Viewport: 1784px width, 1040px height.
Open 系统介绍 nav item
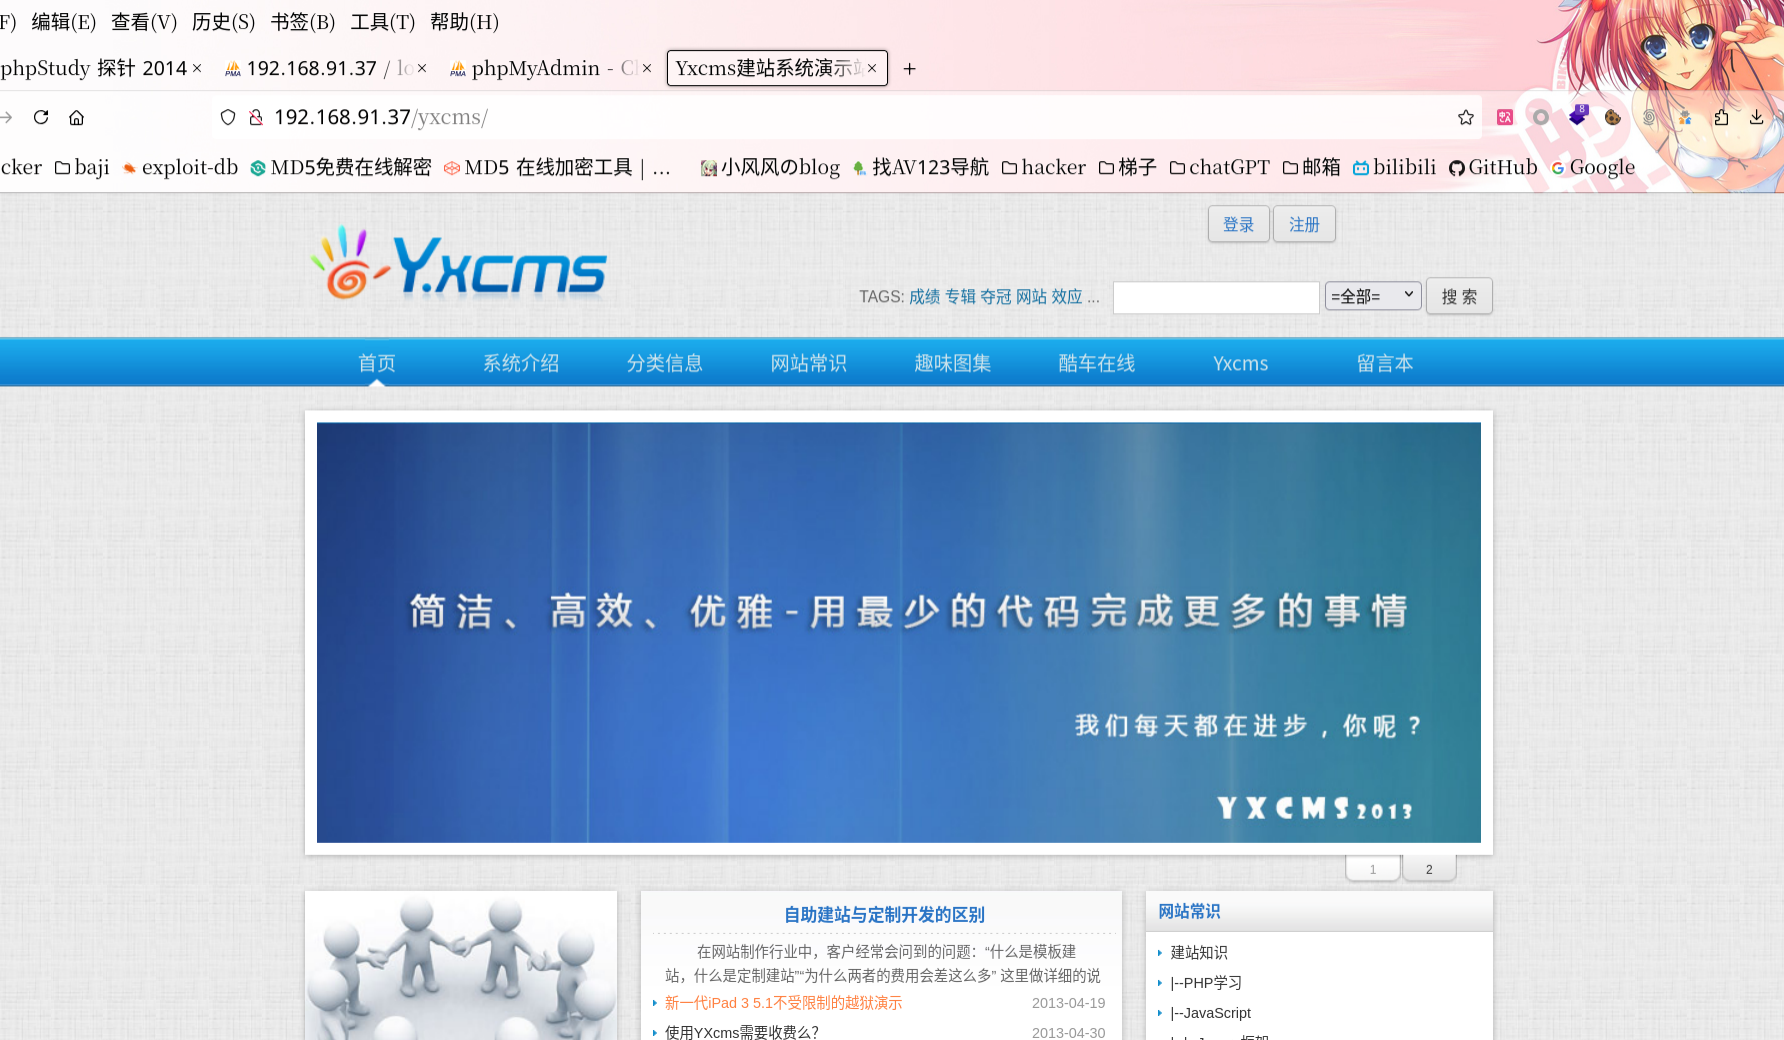pyautogui.click(x=521, y=363)
